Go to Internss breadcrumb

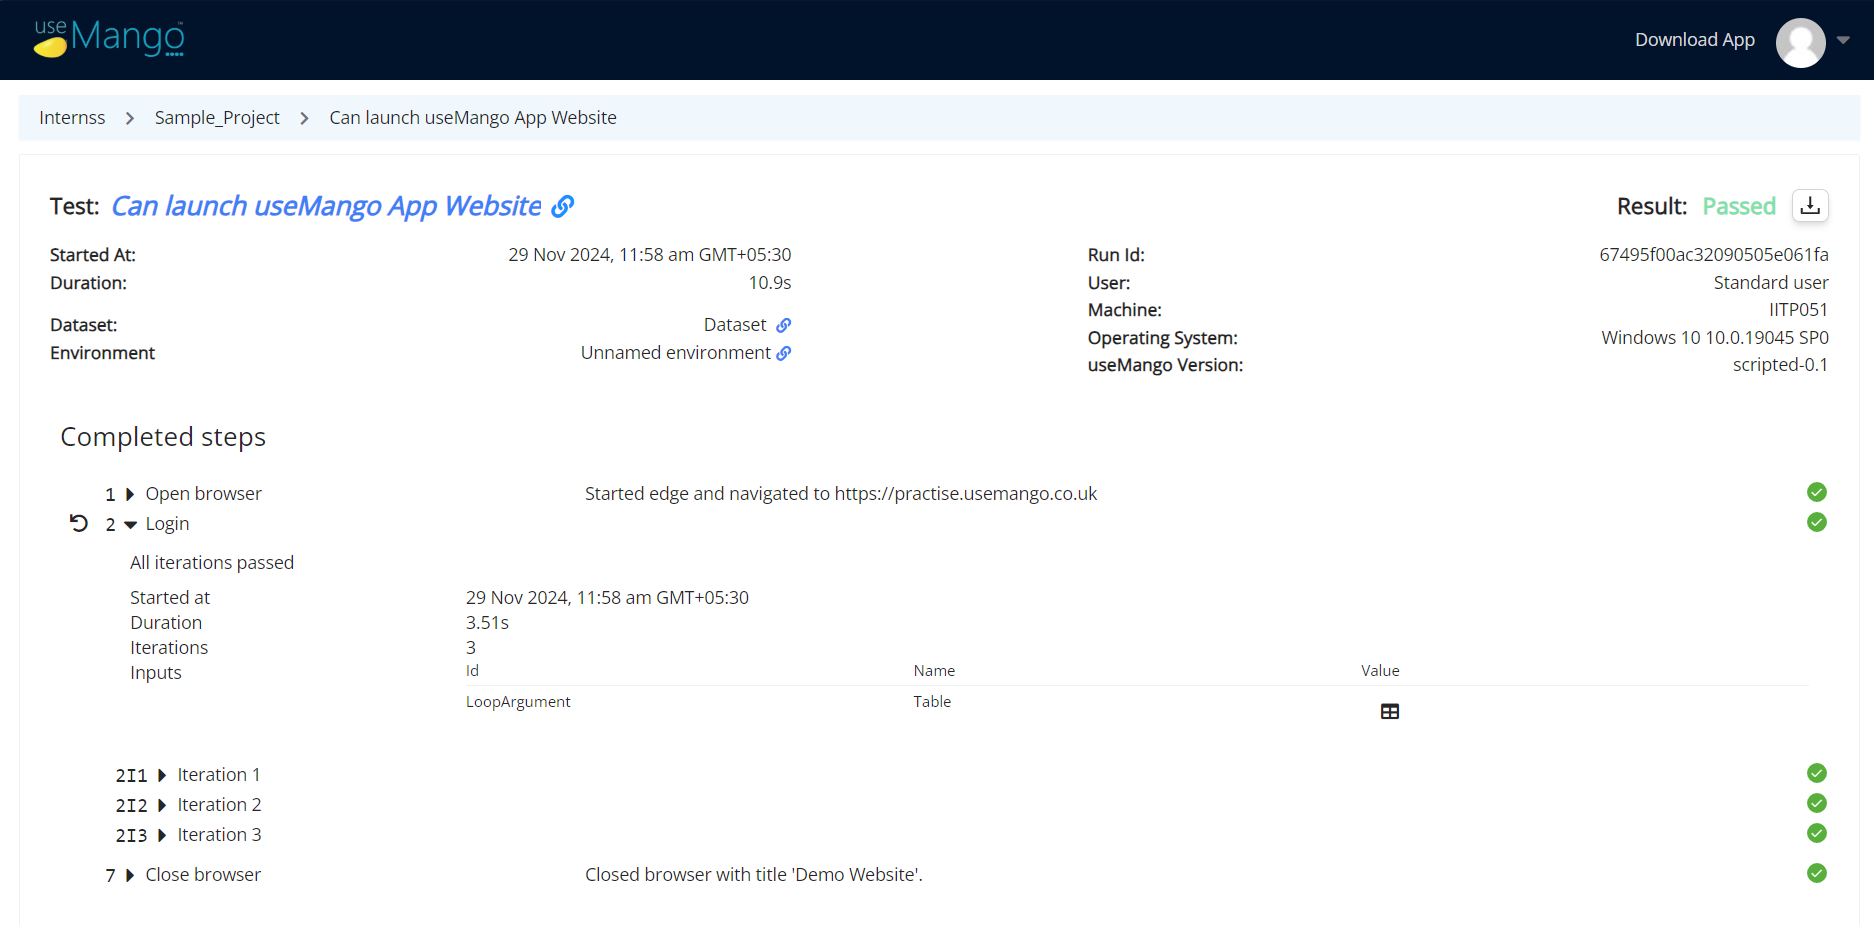72,118
